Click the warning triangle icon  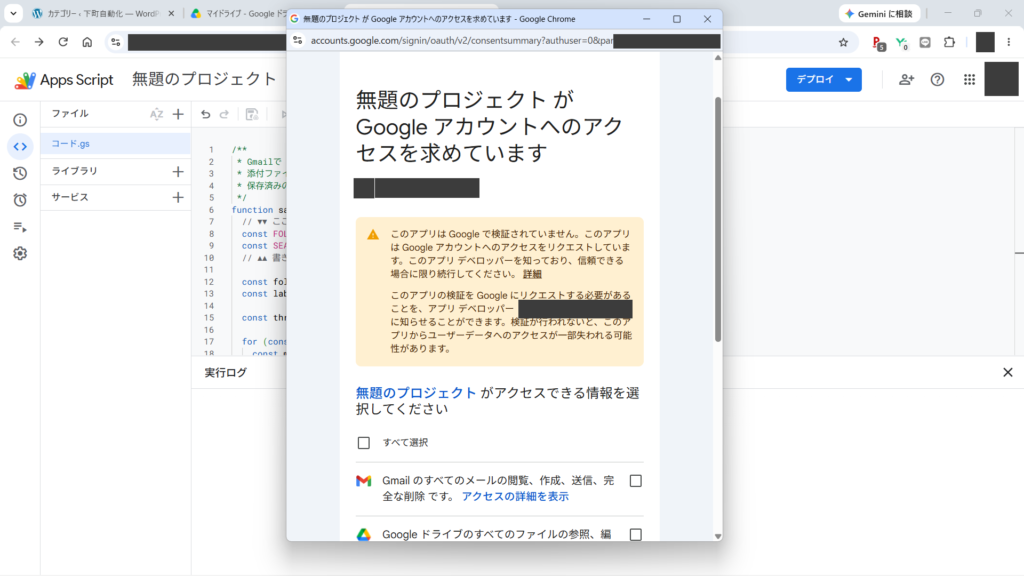373,234
